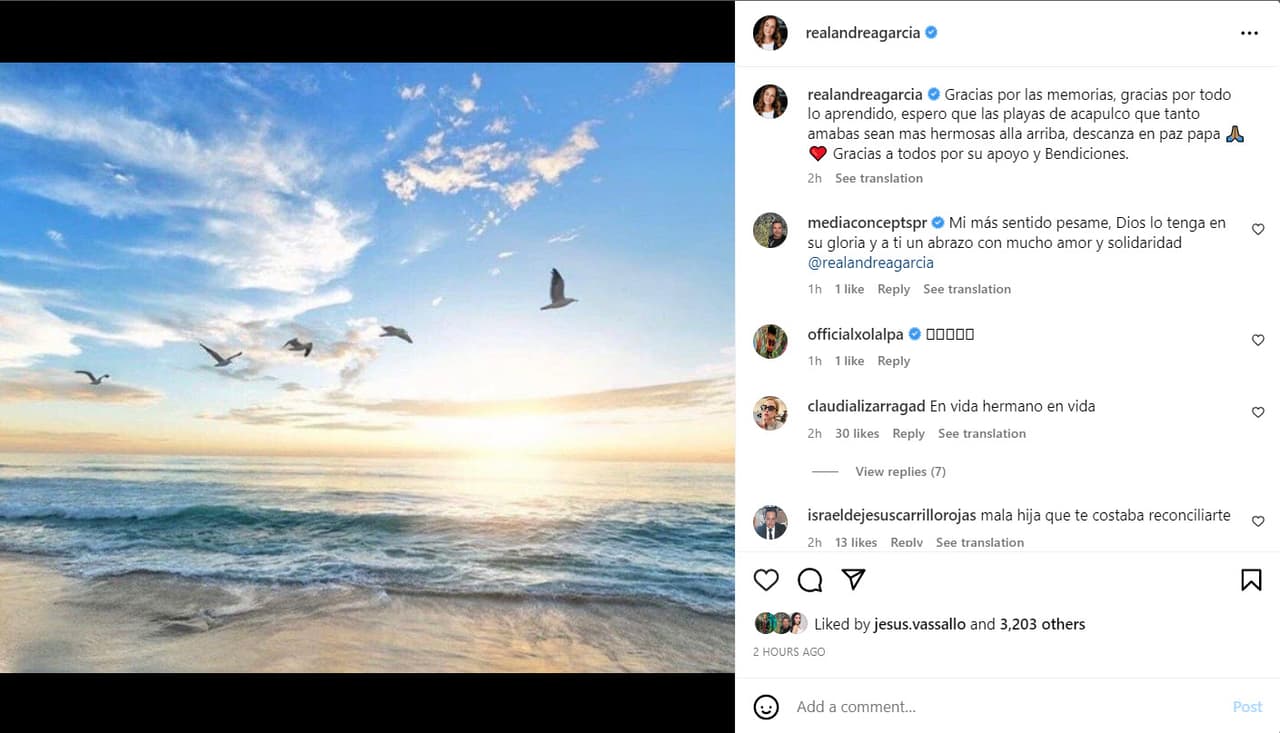Expand replies under claudializarragad's comment

point(900,471)
